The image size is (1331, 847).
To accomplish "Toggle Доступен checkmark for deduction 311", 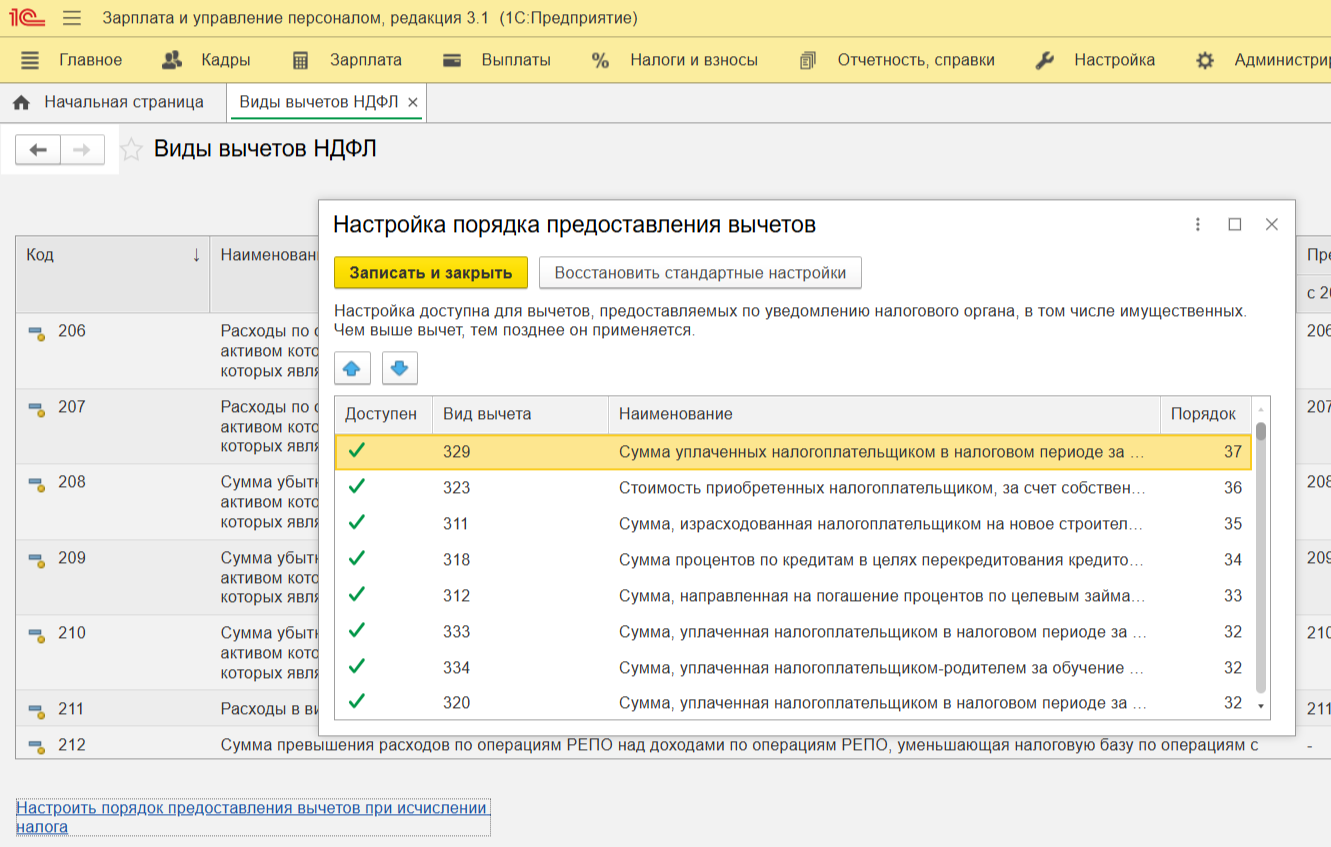I will click(x=356, y=523).
